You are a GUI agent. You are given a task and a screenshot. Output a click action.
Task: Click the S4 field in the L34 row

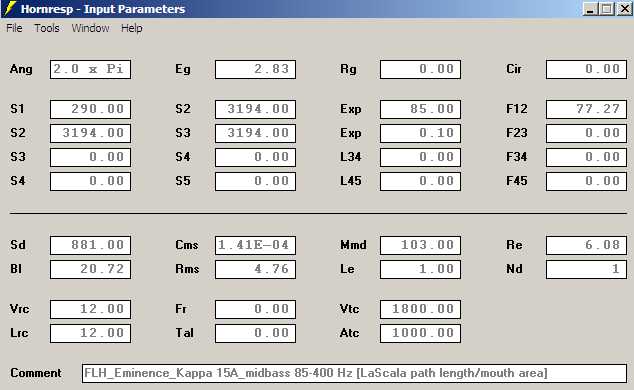(256, 157)
